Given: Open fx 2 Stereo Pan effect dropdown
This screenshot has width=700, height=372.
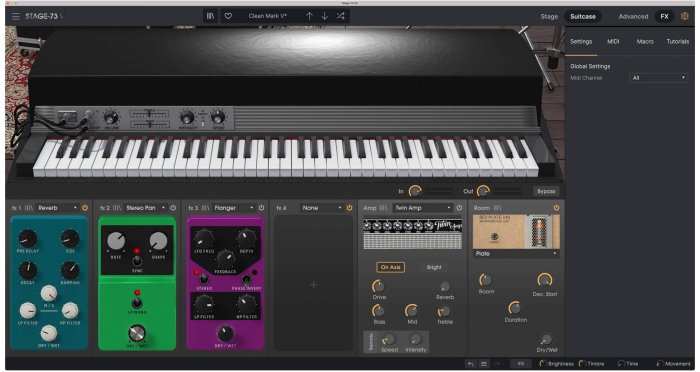Looking at the screenshot, I should coord(145,208).
